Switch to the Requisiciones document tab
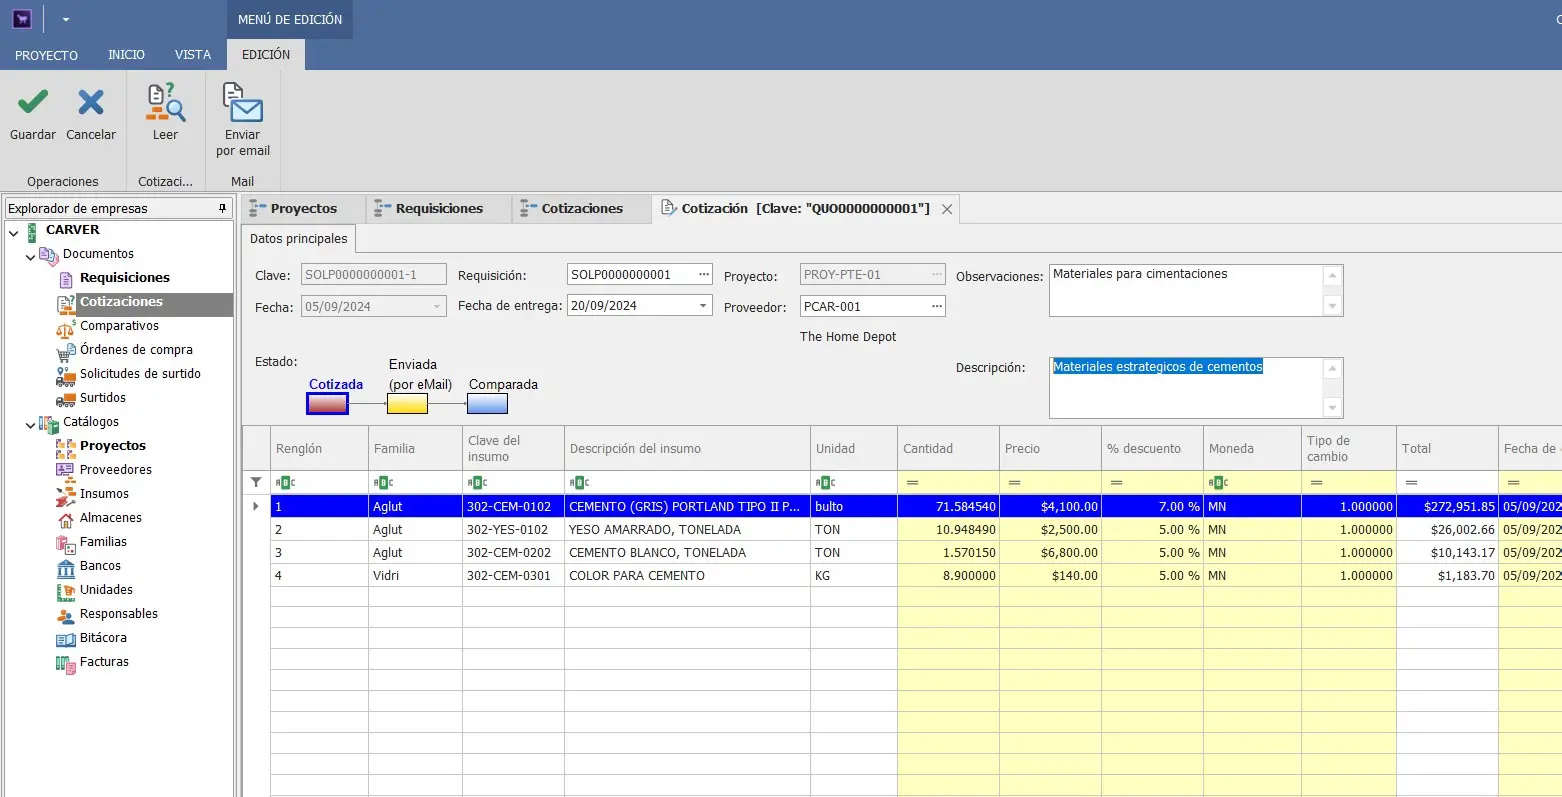Viewport: 1562px width, 797px height. (438, 209)
